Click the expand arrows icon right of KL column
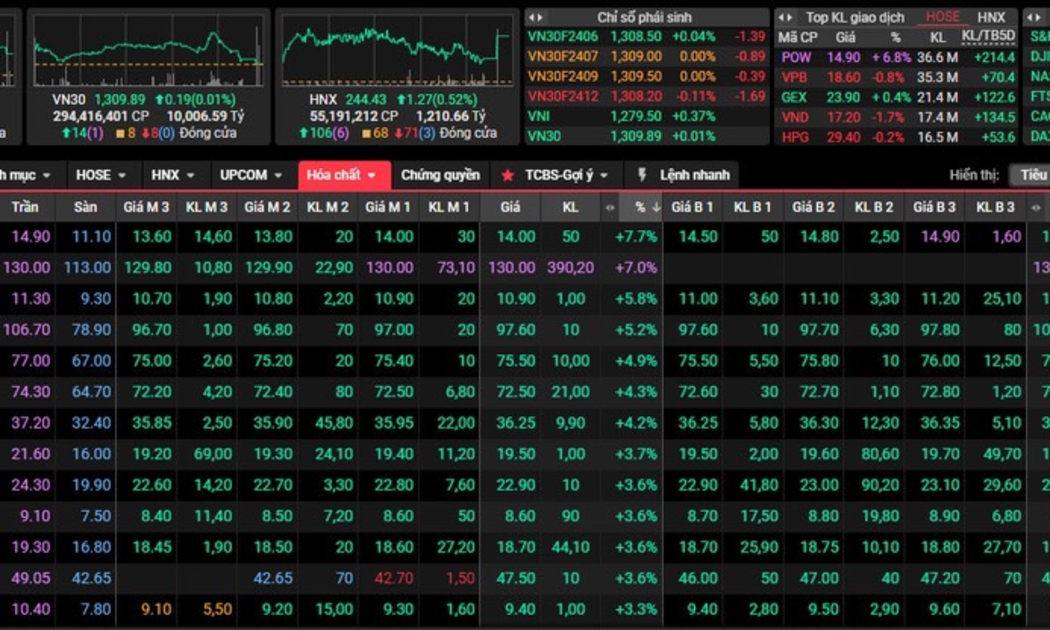The width and height of the screenshot is (1050, 630). (x=610, y=207)
